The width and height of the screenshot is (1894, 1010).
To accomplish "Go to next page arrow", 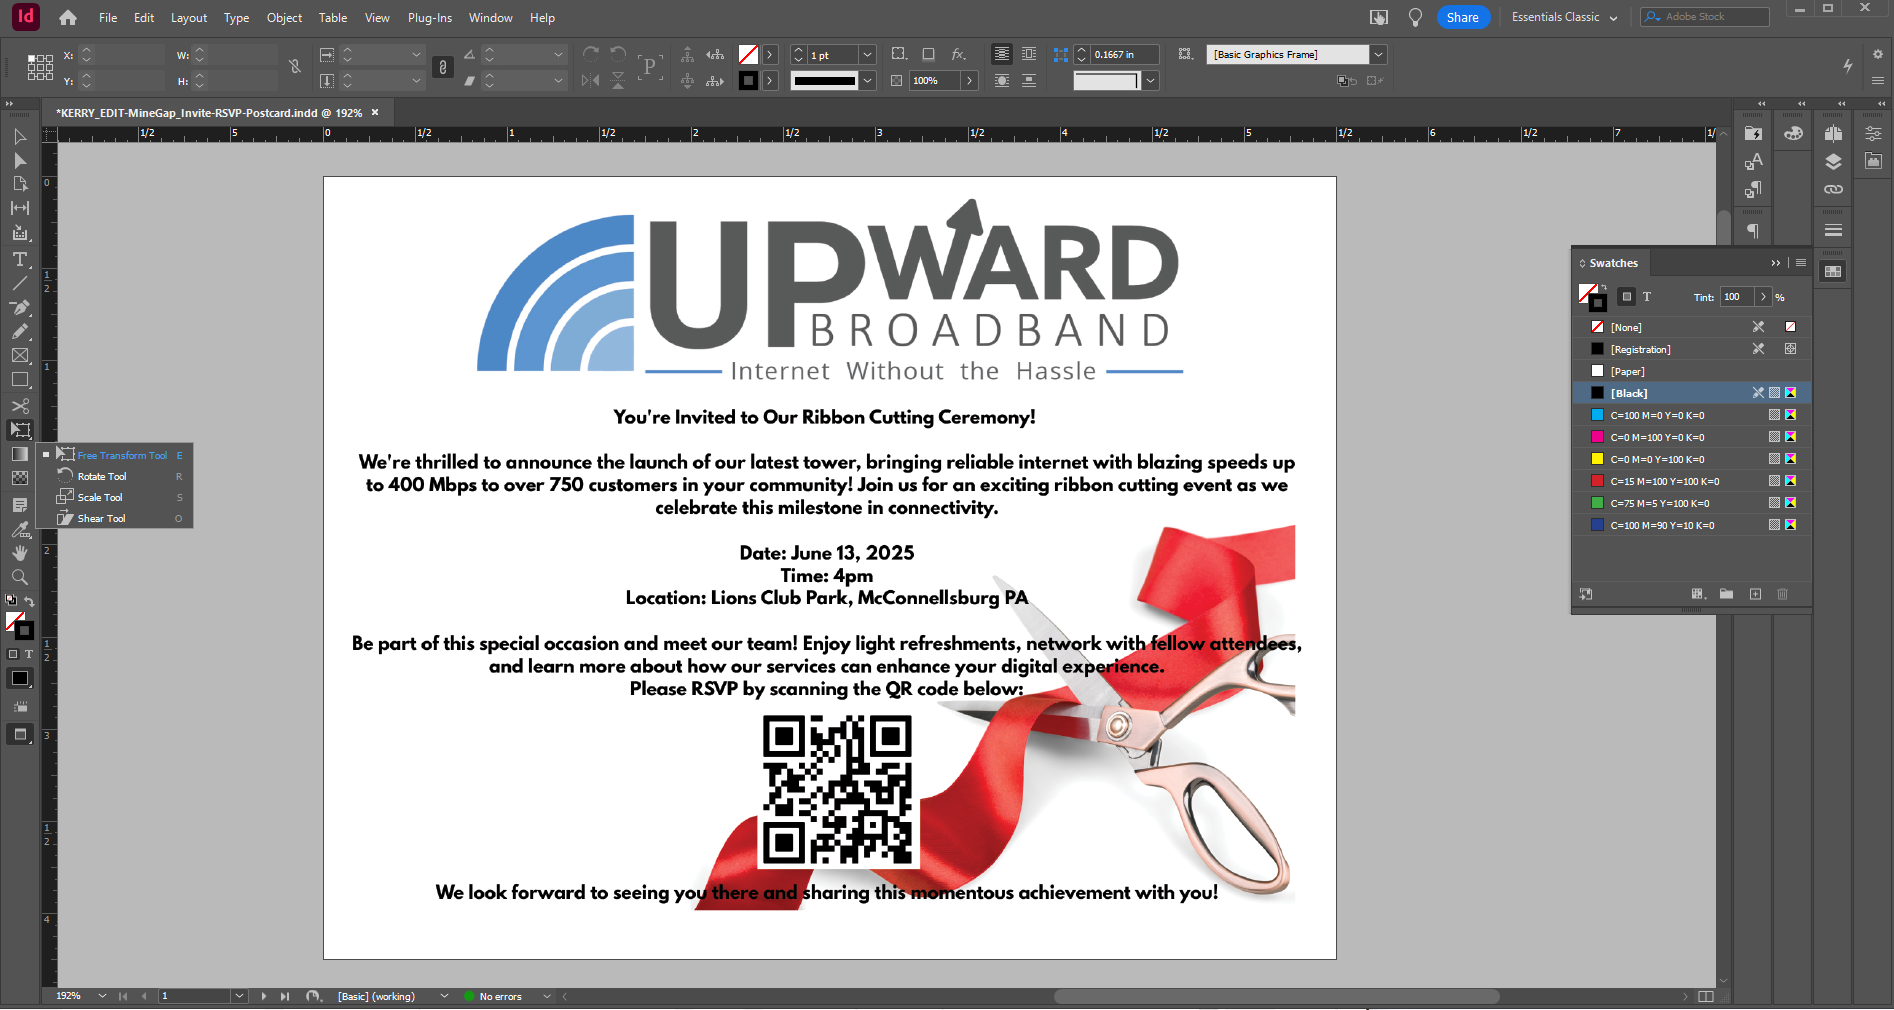I will [x=264, y=996].
